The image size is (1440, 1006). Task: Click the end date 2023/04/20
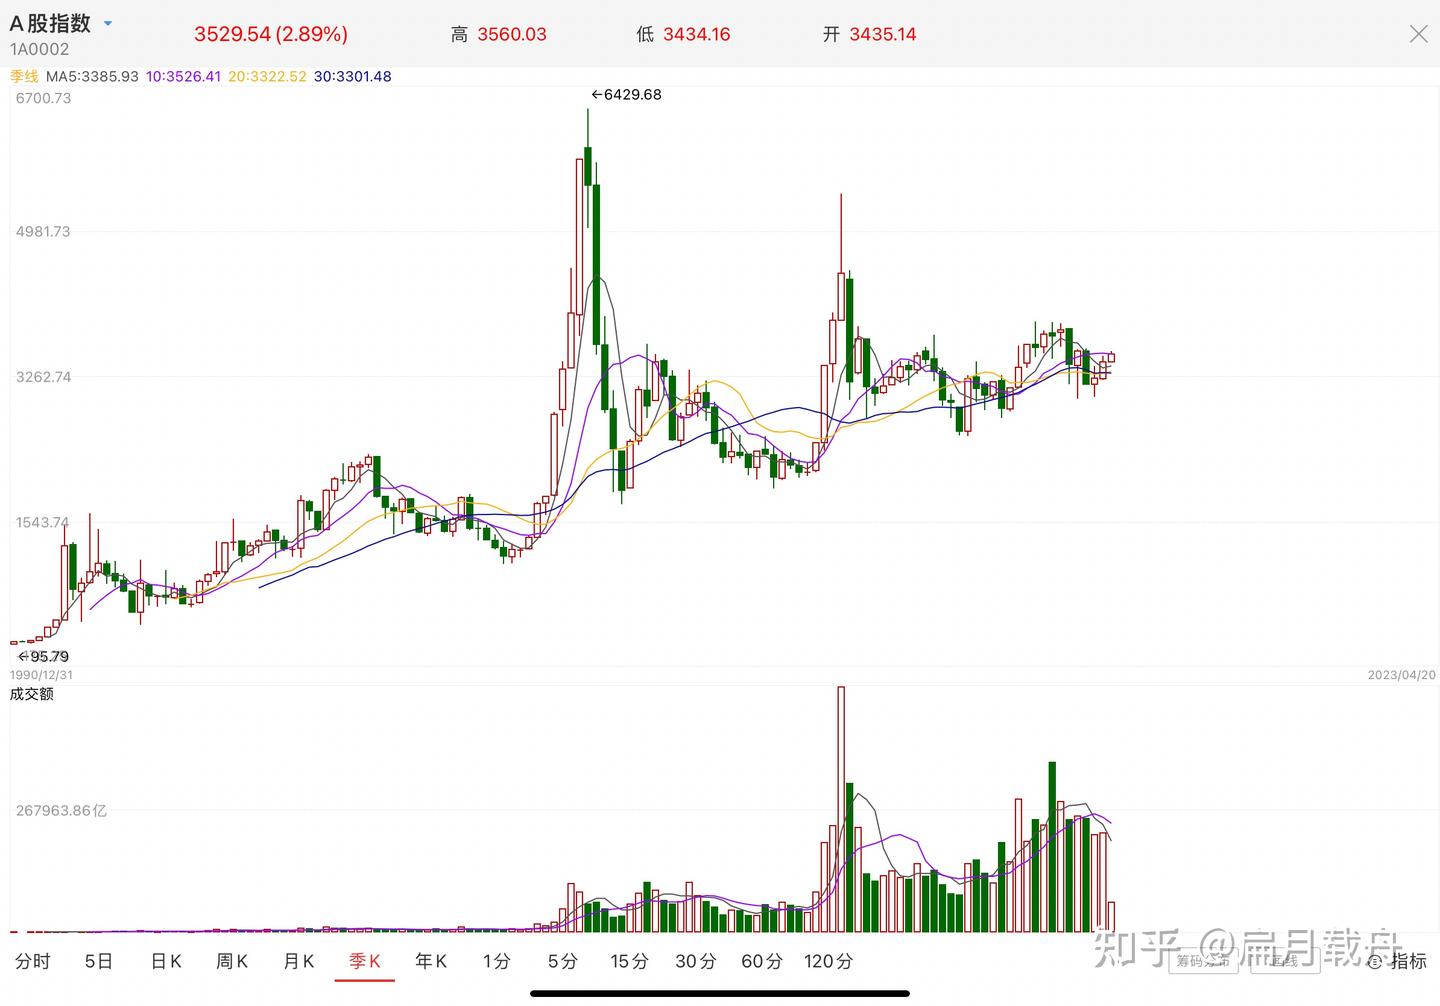pyautogui.click(x=1402, y=675)
